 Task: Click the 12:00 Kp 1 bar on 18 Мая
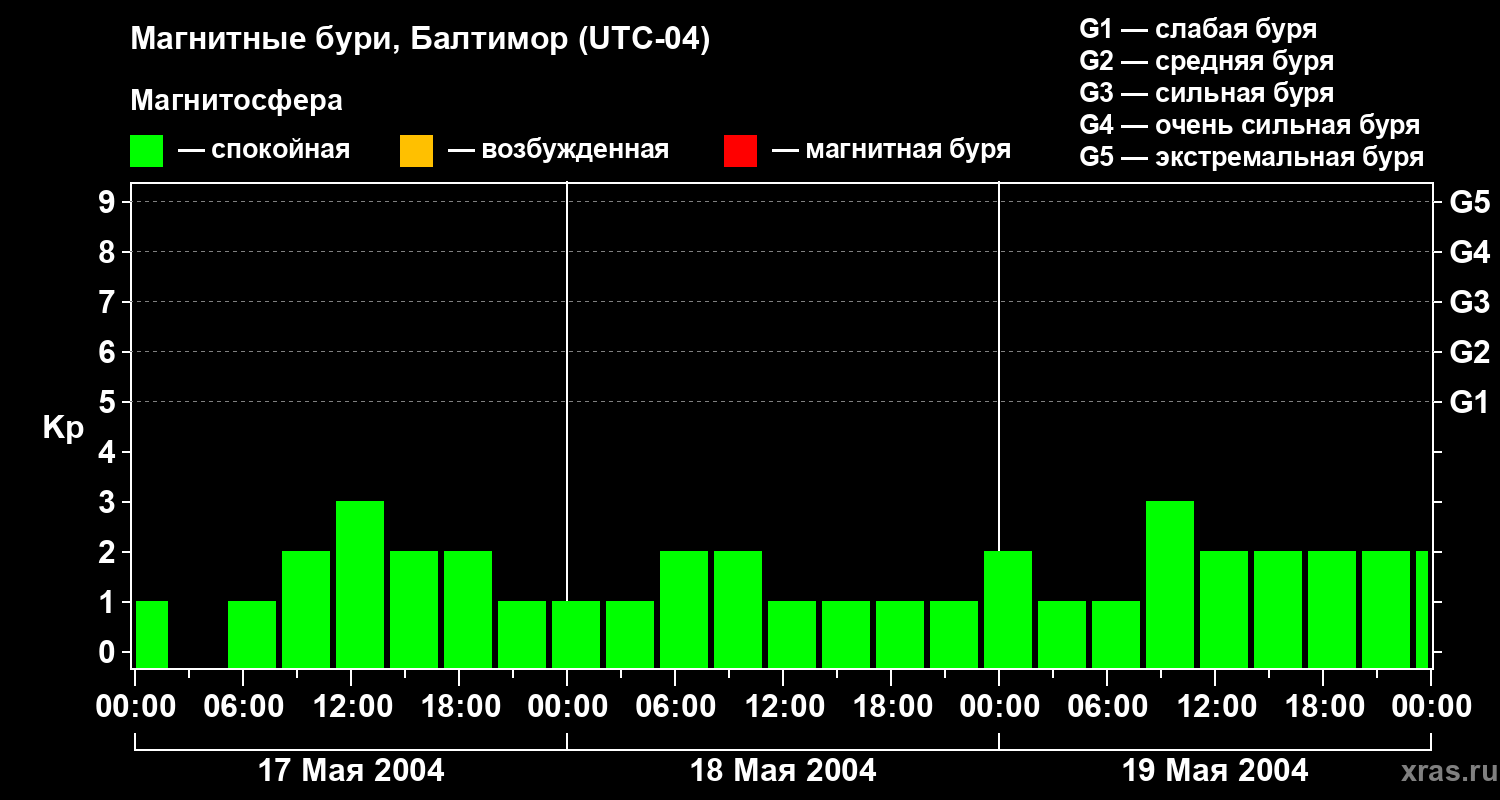click(x=792, y=634)
